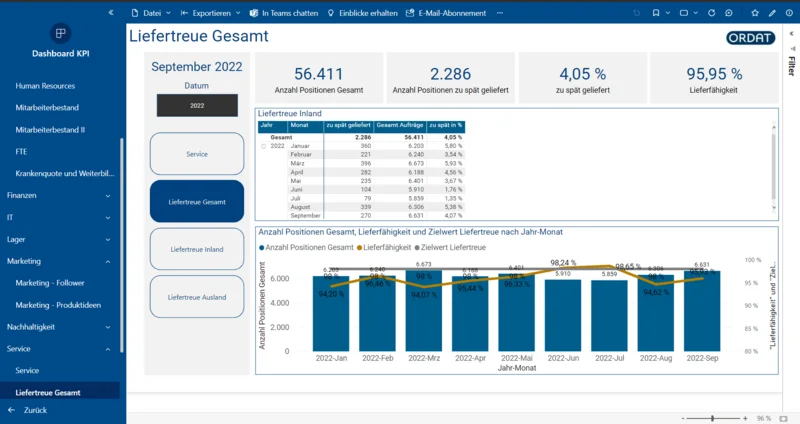
Task: Open E-Mail-Abonnement
Action: tap(446, 13)
